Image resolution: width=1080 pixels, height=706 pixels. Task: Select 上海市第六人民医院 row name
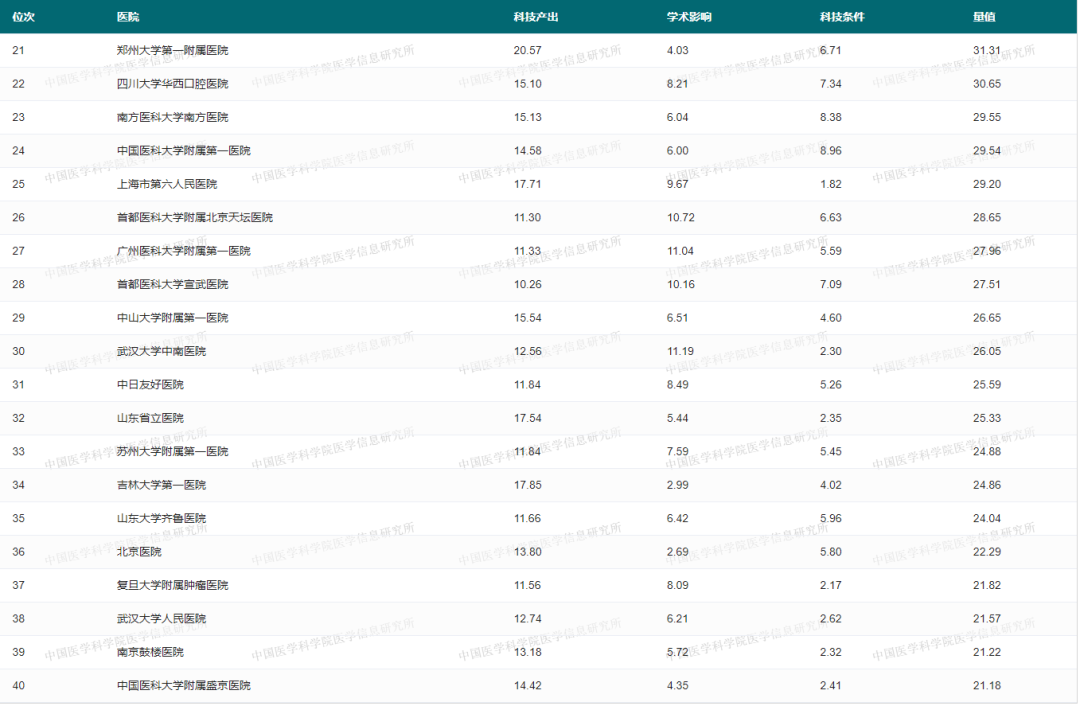coord(167,184)
